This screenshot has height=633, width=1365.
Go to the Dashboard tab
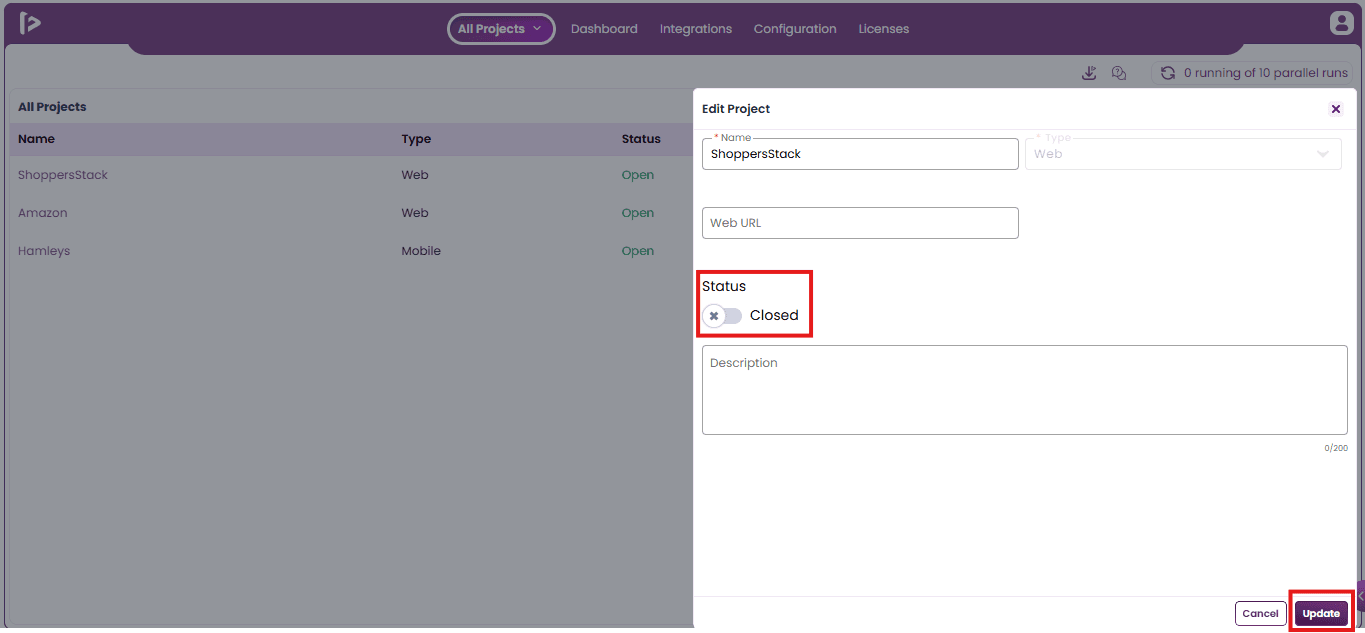click(604, 29)
